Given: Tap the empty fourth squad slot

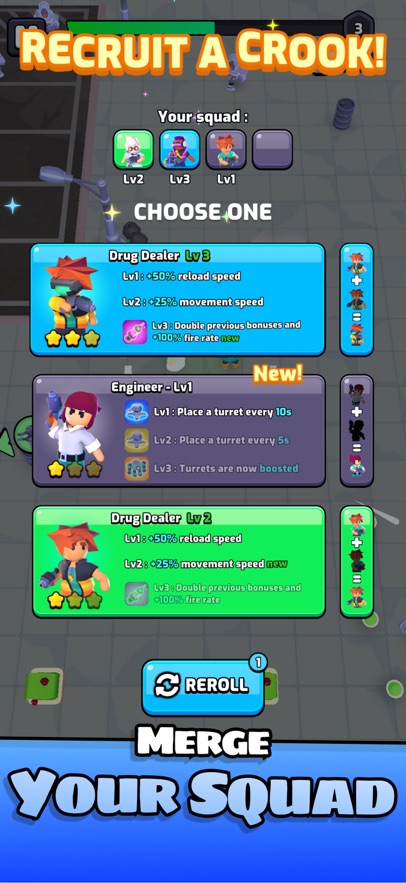Looking at the screenshot, I should [x=272, y=149].
